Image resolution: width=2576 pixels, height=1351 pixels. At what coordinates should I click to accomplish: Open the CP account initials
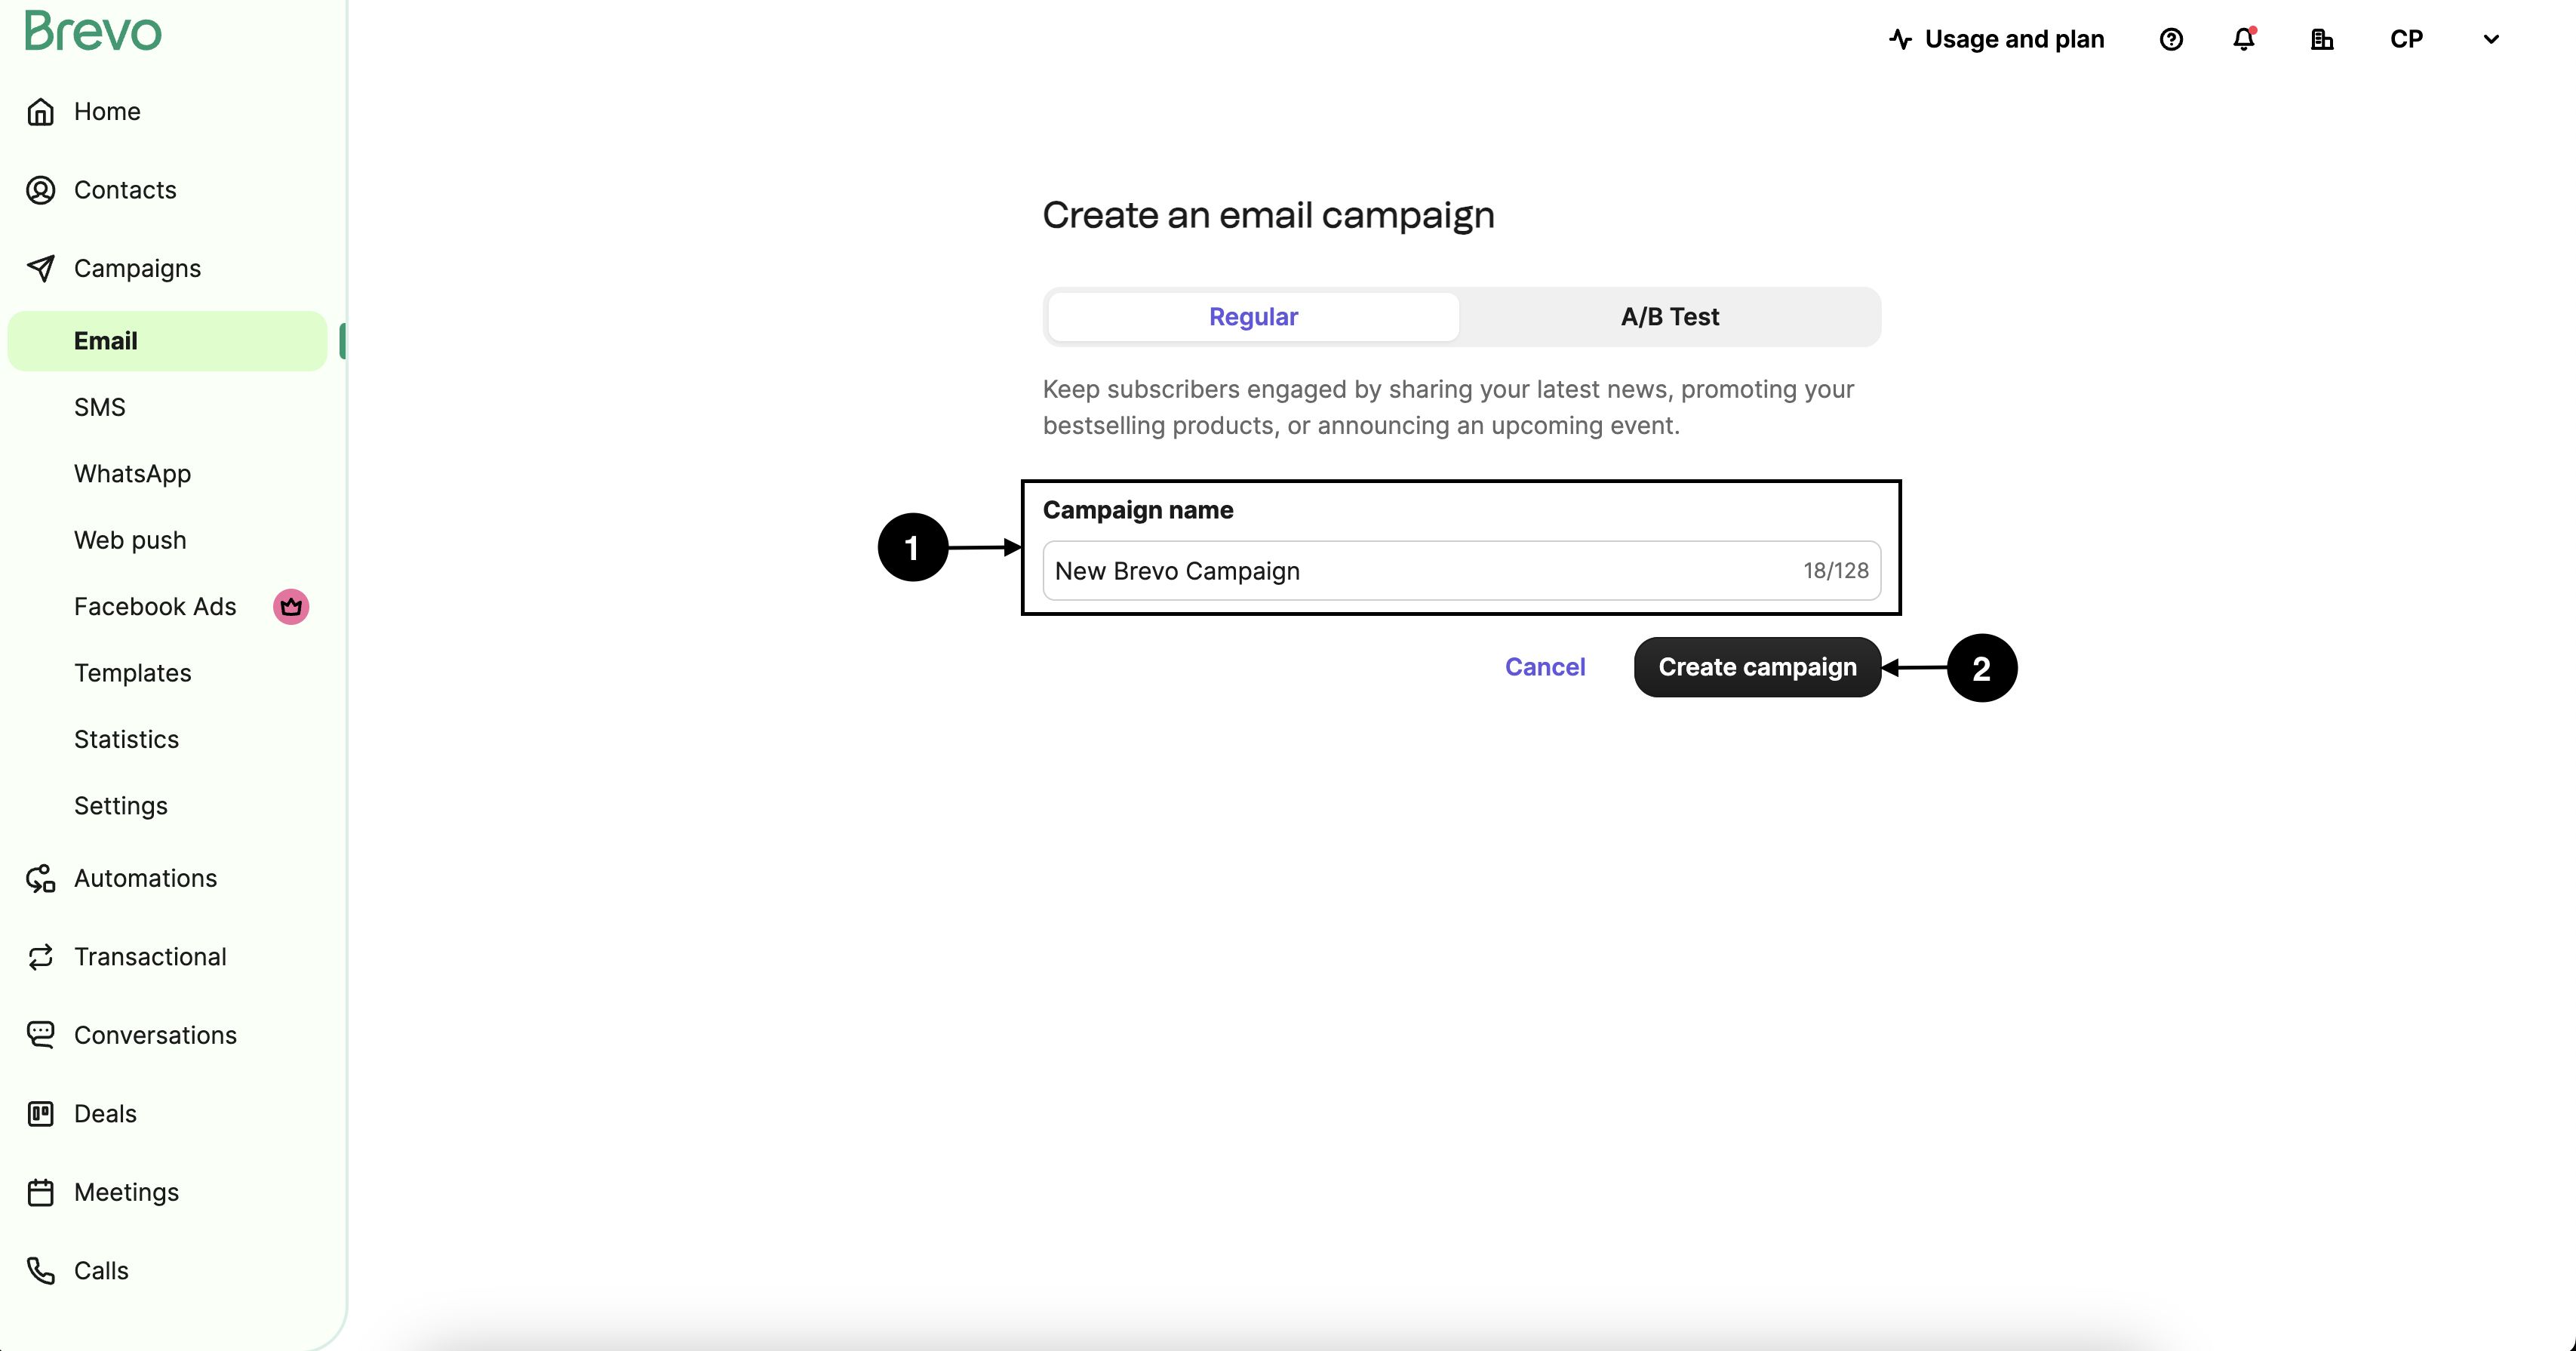(x=2407, y=39)
